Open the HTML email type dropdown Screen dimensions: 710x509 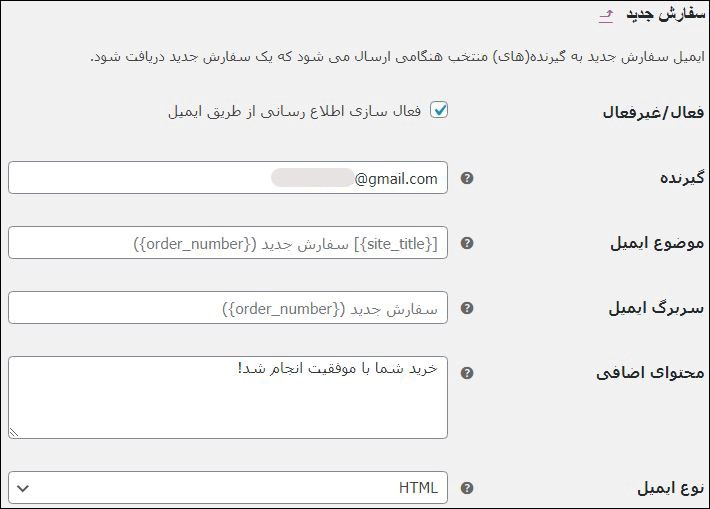(228, 488)
